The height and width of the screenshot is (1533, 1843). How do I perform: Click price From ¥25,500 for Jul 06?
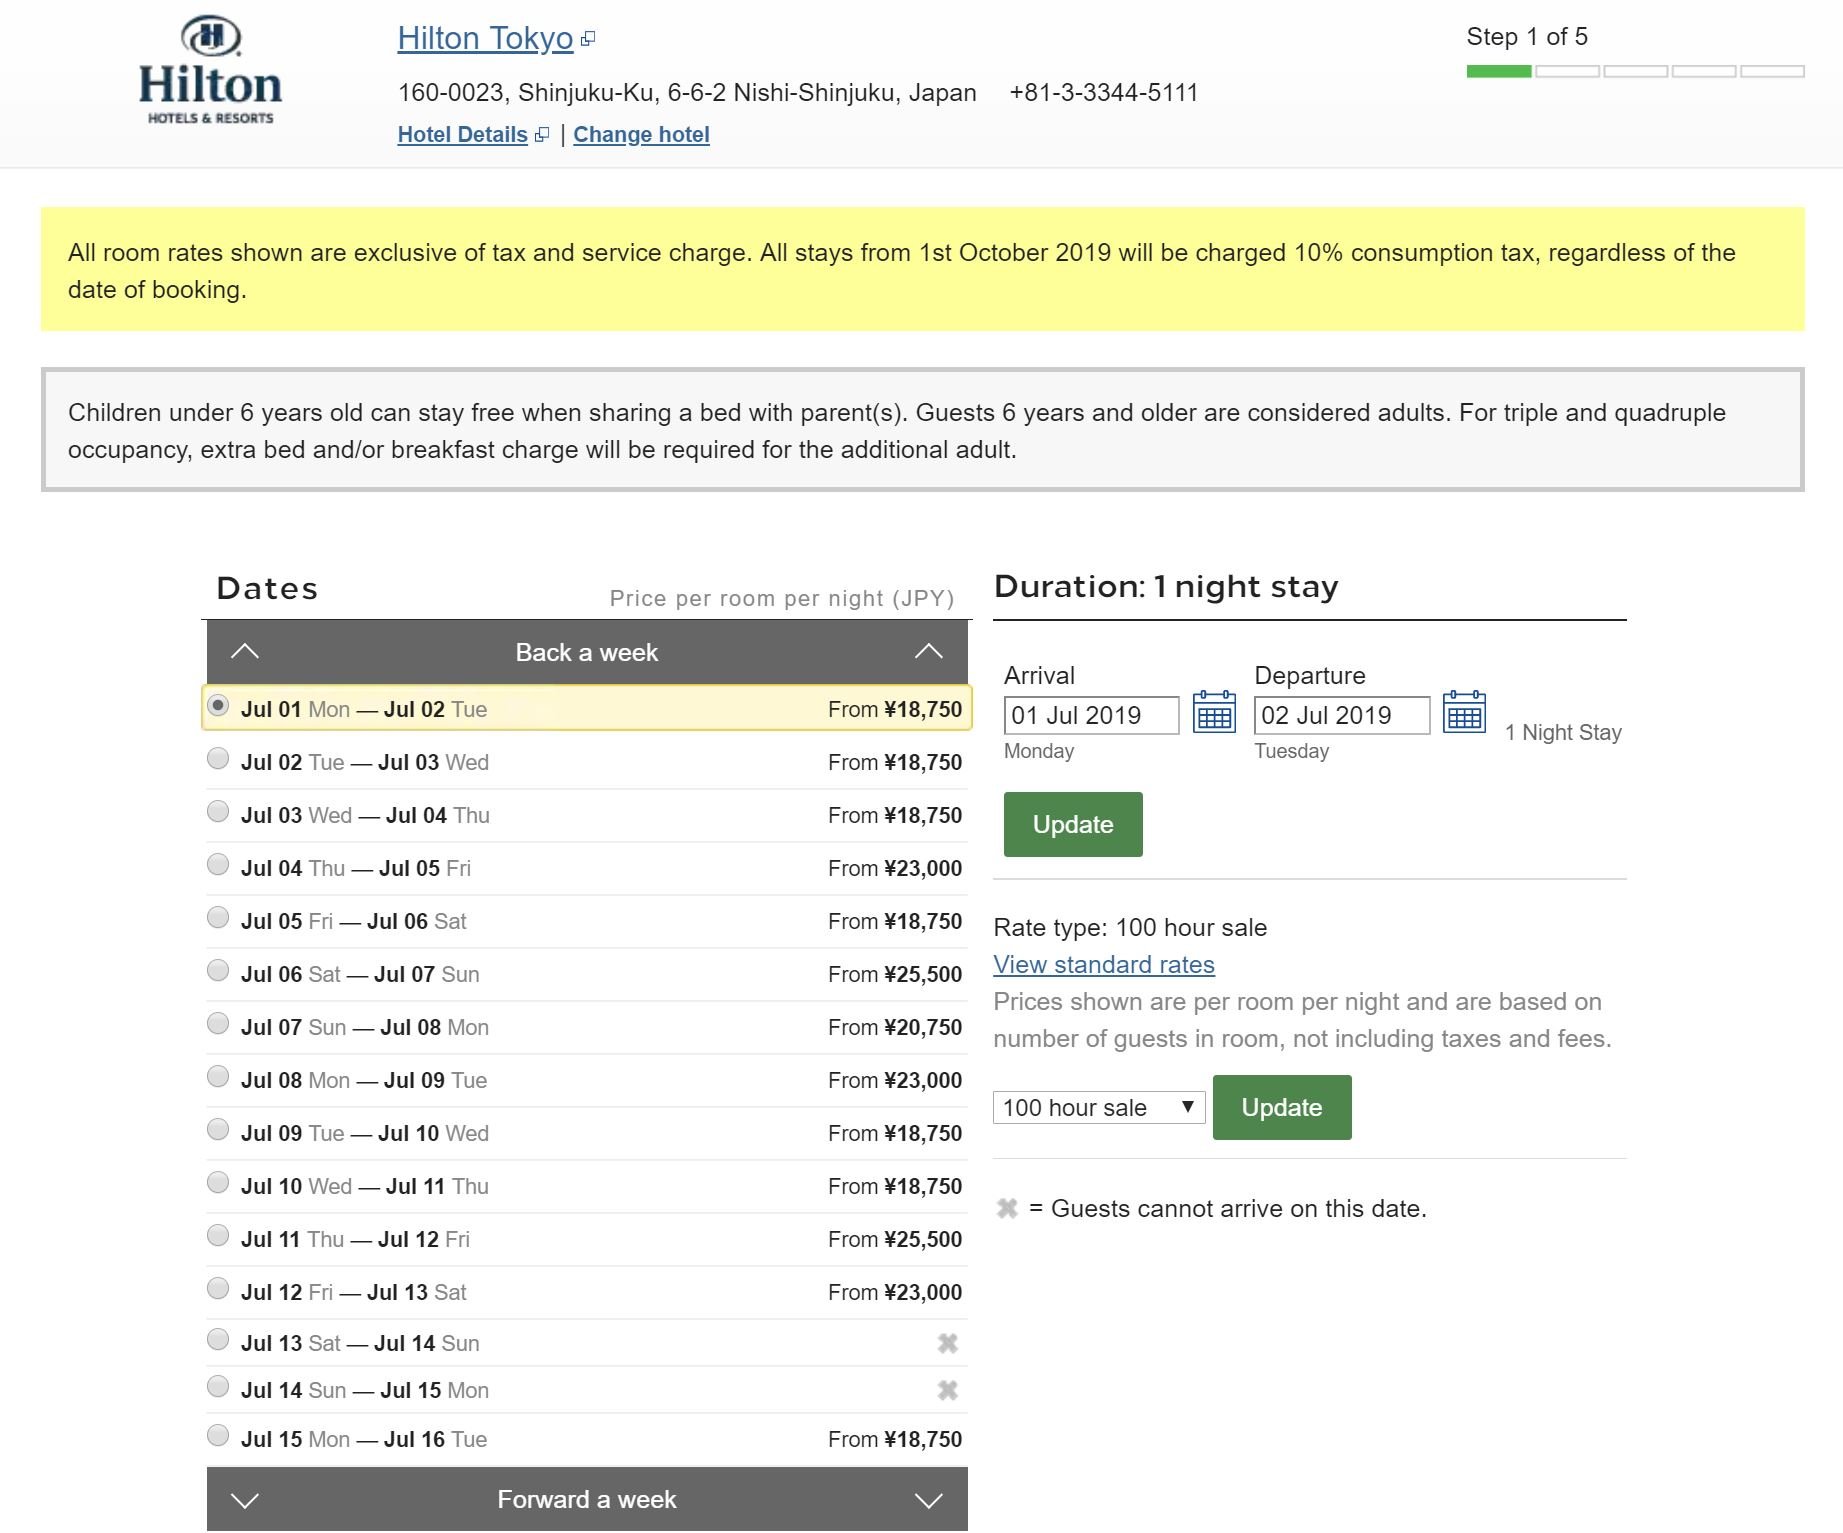point(895,974)
